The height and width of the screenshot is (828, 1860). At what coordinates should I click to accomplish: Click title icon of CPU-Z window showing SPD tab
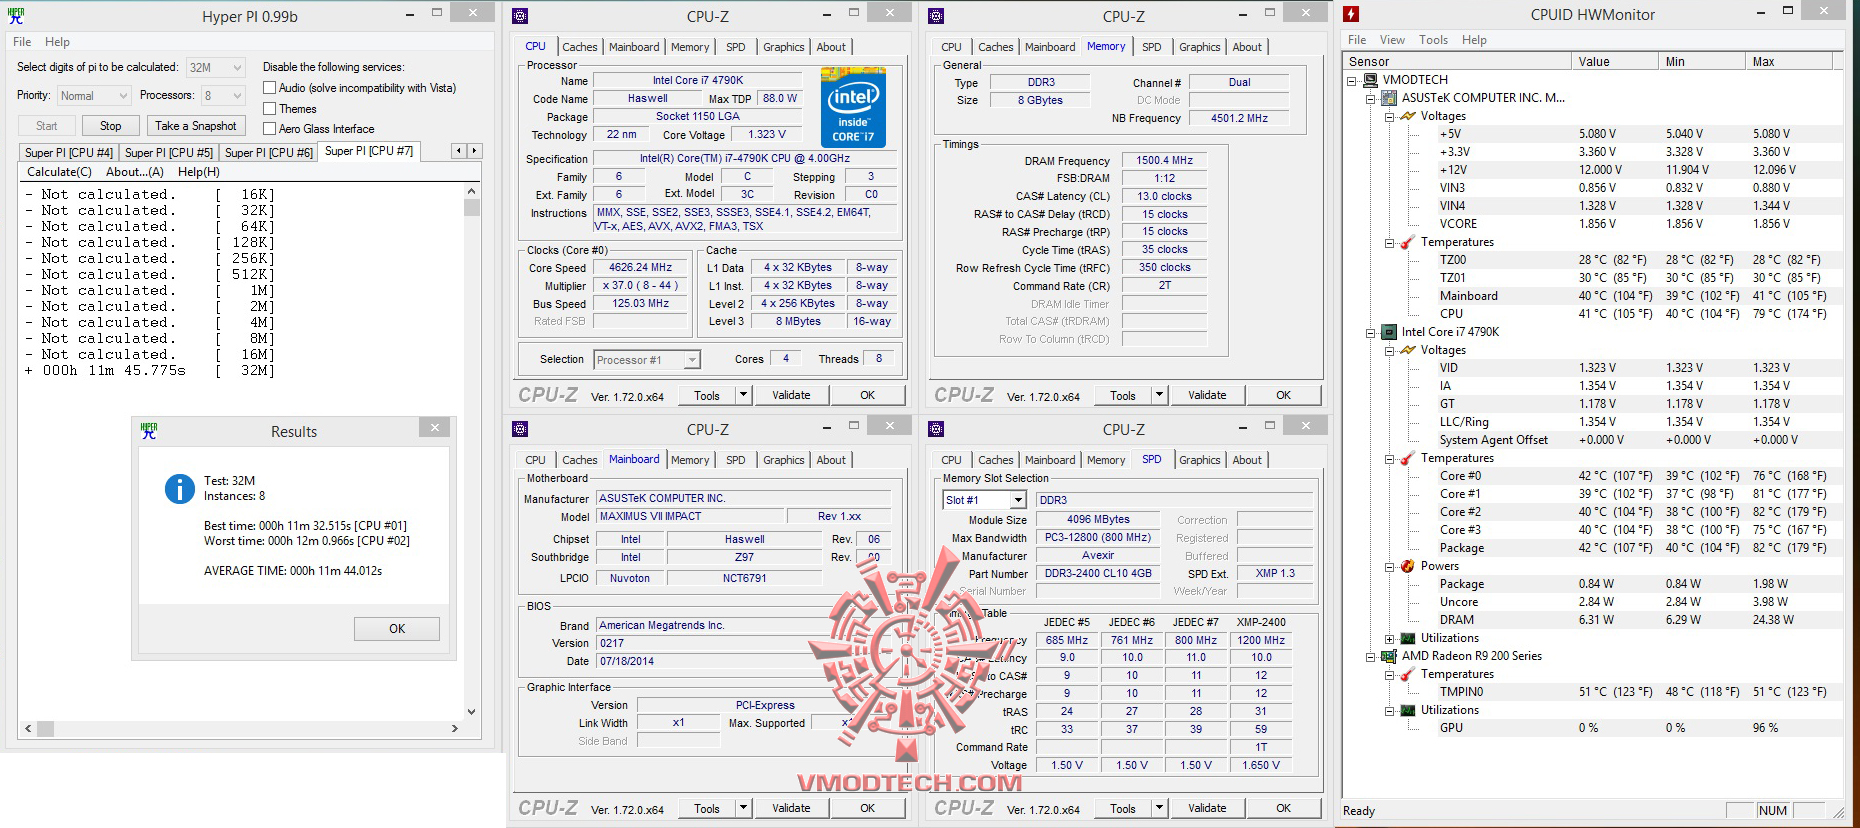point(936,428)
